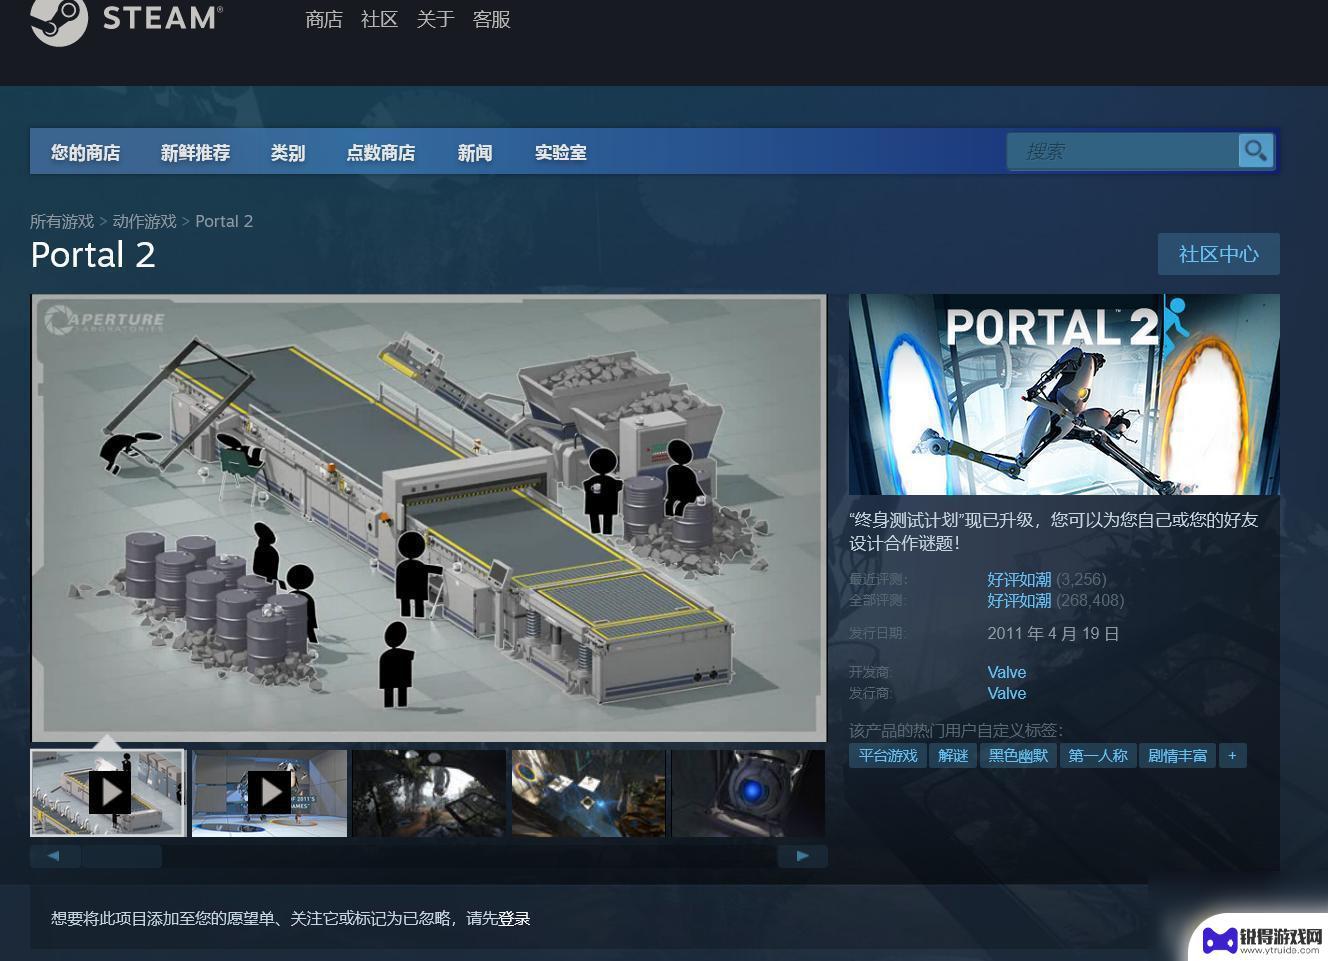Viewport: 1328px width, 961px height.
Task: Select the 解谜 tag
Action: tap(953, 756)
